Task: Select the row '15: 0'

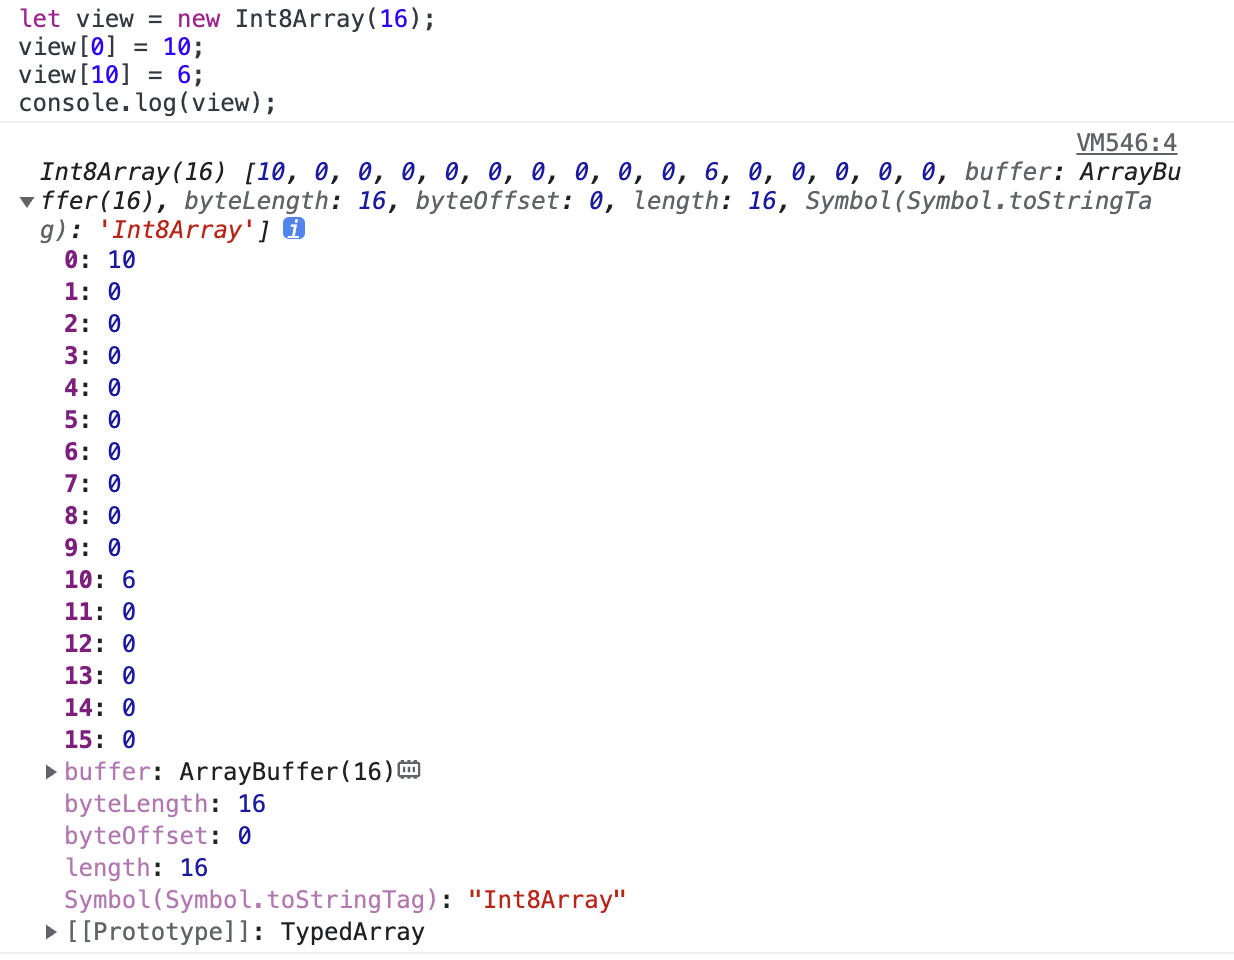Action: coord(100,740)
